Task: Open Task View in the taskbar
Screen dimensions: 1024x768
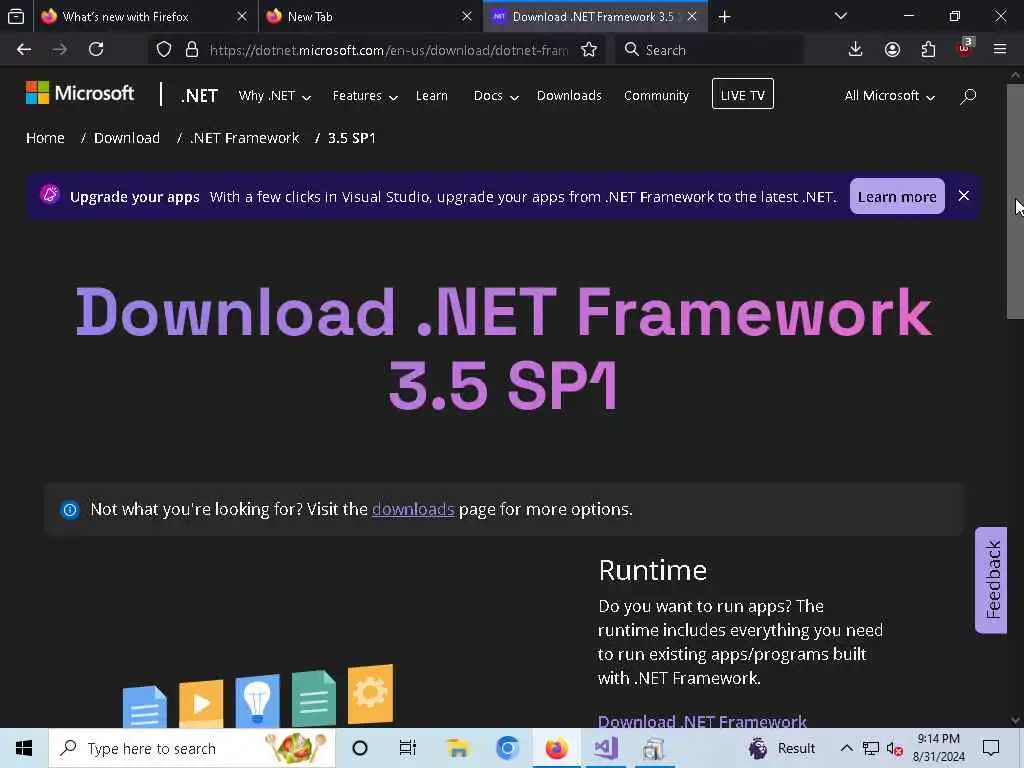Action: [x=408, y=748]
